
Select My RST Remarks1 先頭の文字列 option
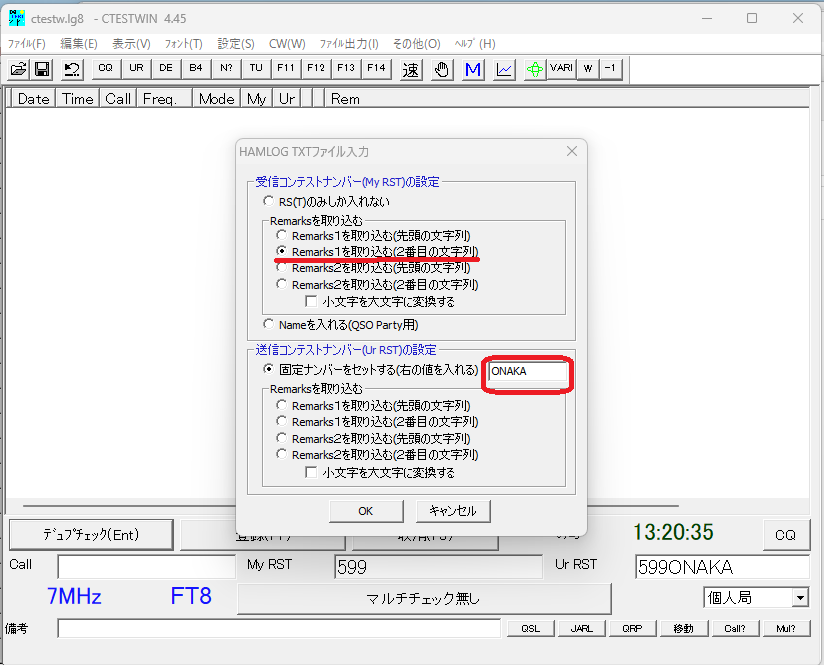tap(282, 235)
